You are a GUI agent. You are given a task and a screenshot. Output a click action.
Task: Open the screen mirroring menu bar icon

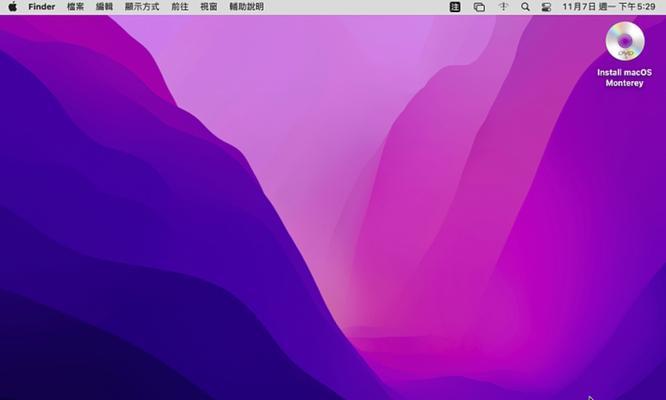coord(479,7)
